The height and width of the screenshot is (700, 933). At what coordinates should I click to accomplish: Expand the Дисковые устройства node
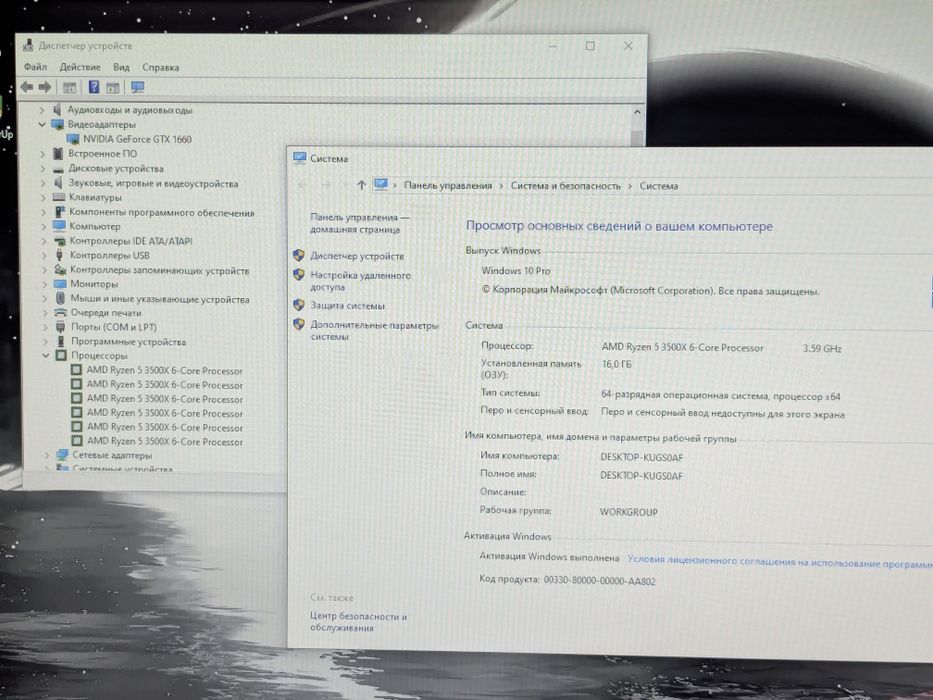click(x=42, y=168)
